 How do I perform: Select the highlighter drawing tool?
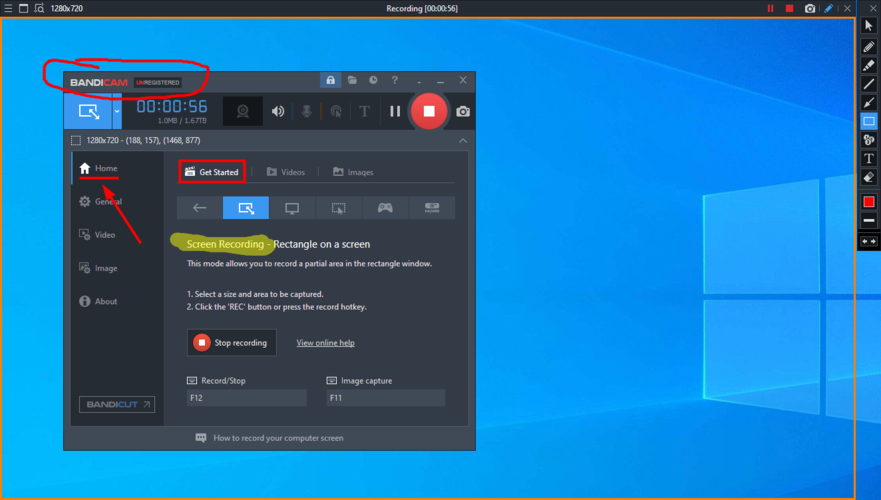click(x=869, y=65)
